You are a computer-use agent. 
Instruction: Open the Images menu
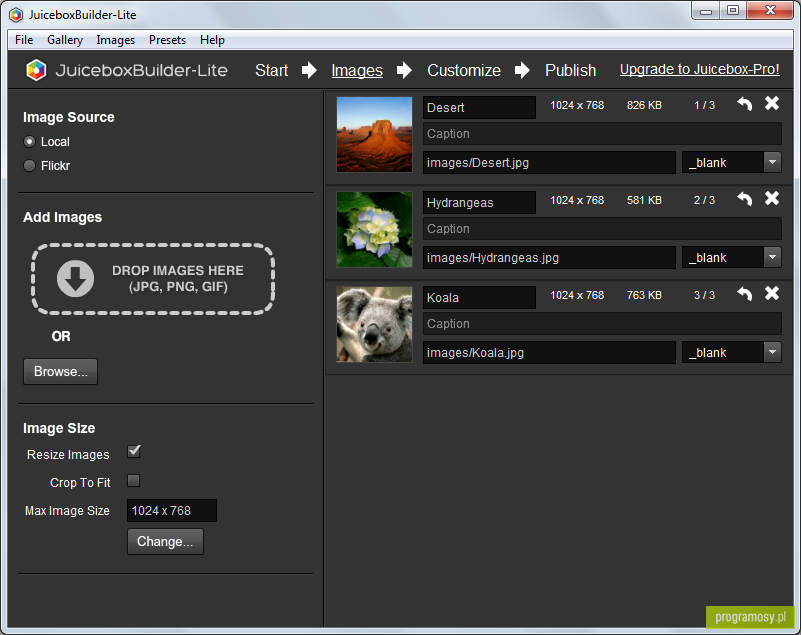point(115,40)
